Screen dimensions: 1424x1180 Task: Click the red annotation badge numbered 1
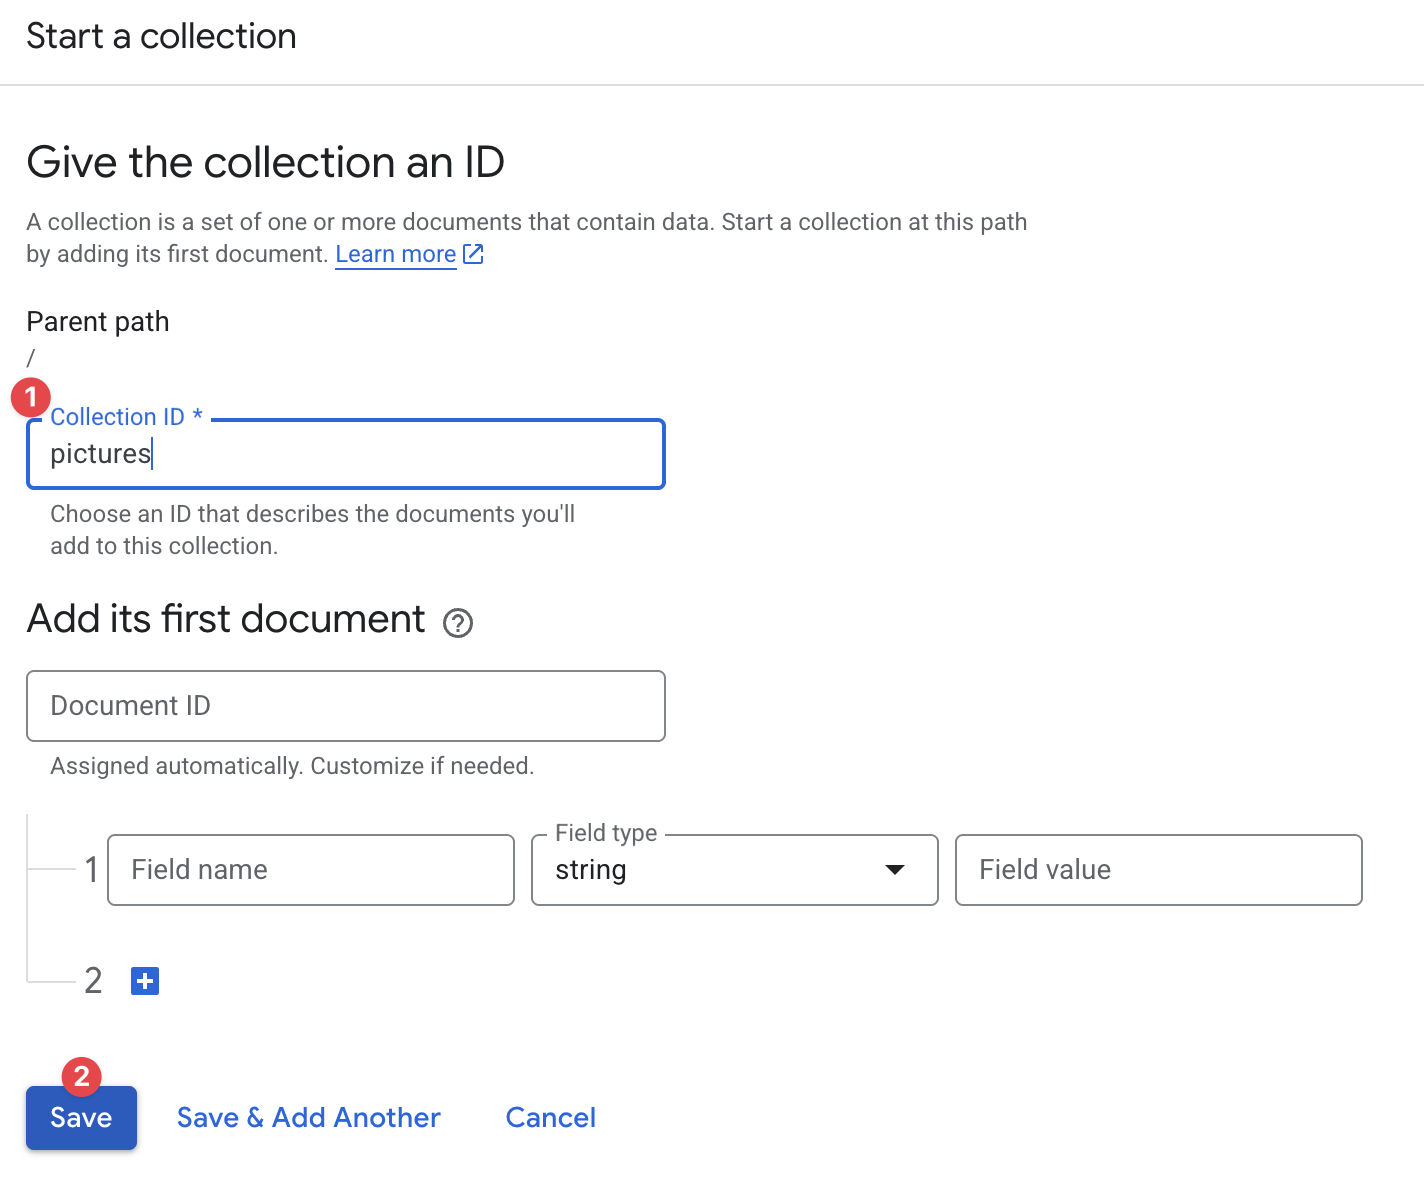click(31, 397)
